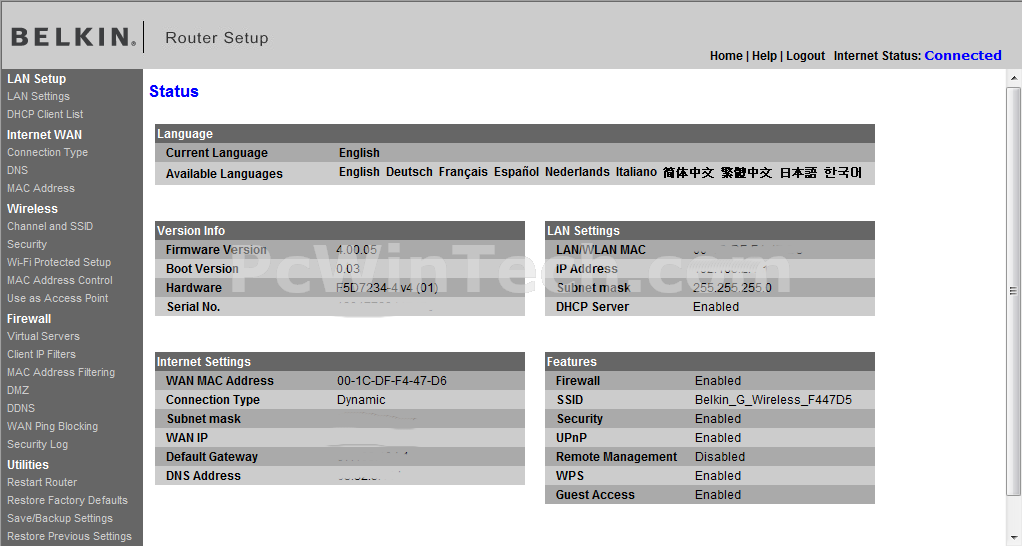Click the Belkin logo
This screenshot has height=546, width=1022.
pyautogui.click(x=74, y=37)
